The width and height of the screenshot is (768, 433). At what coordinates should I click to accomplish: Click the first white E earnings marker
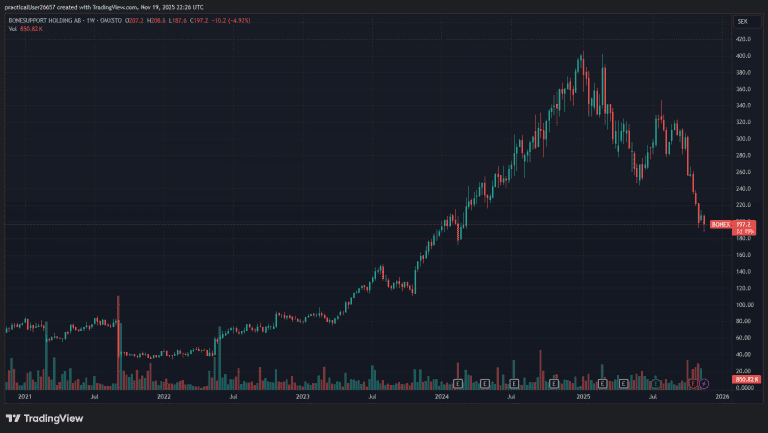coord(458,383)
